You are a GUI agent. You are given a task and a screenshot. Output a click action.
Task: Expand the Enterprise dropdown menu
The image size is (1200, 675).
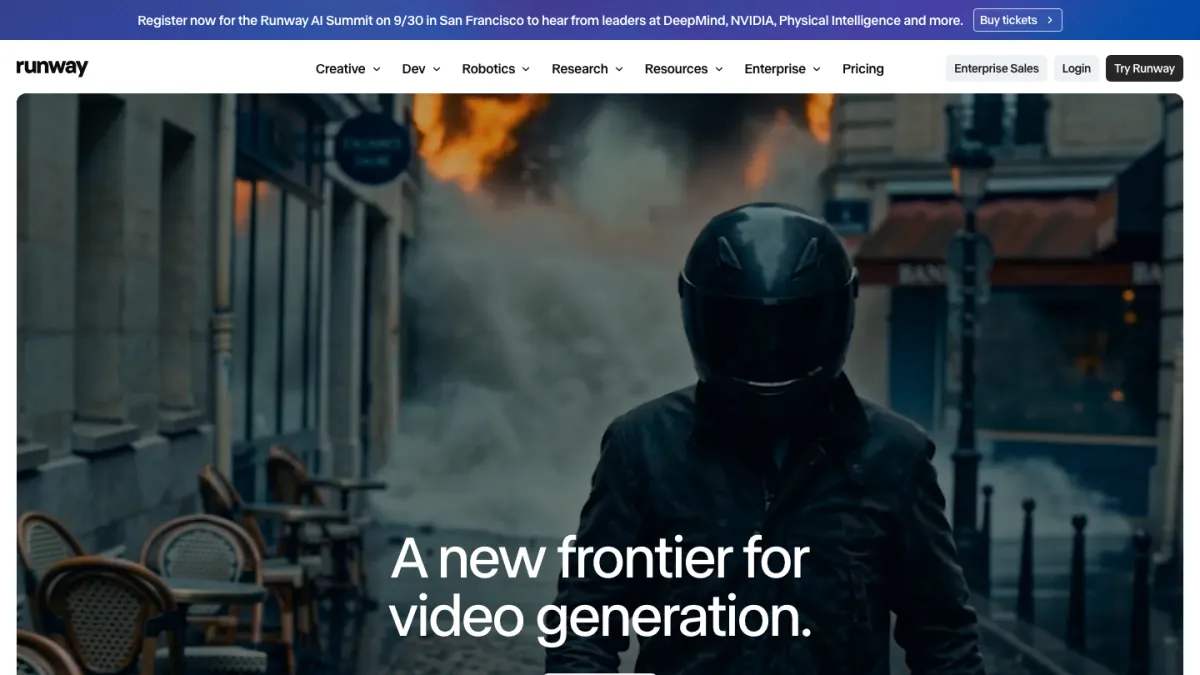[x=782, y=69]
